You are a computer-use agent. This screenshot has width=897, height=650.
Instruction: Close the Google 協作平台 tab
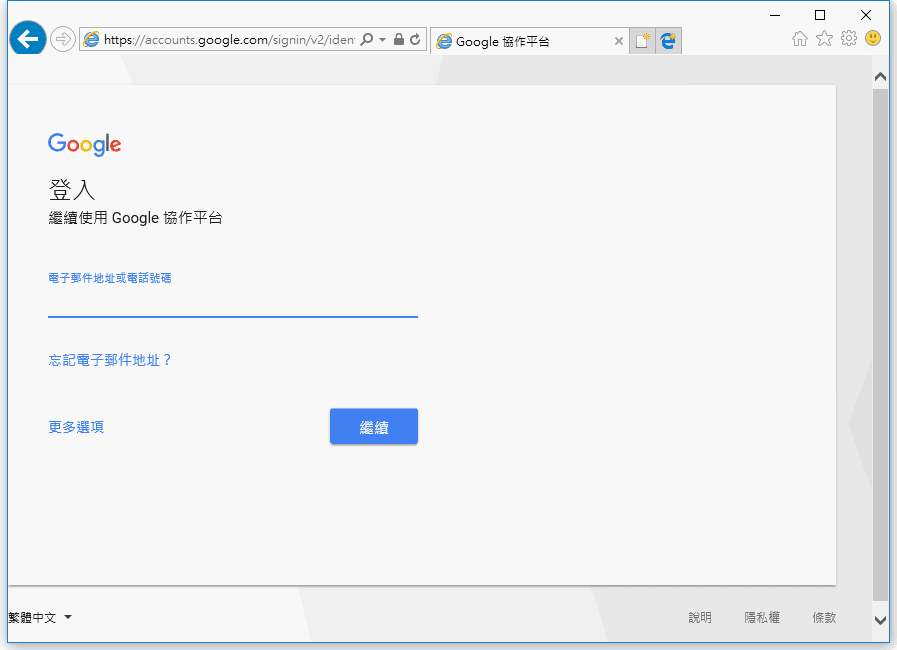coord(618,41)
